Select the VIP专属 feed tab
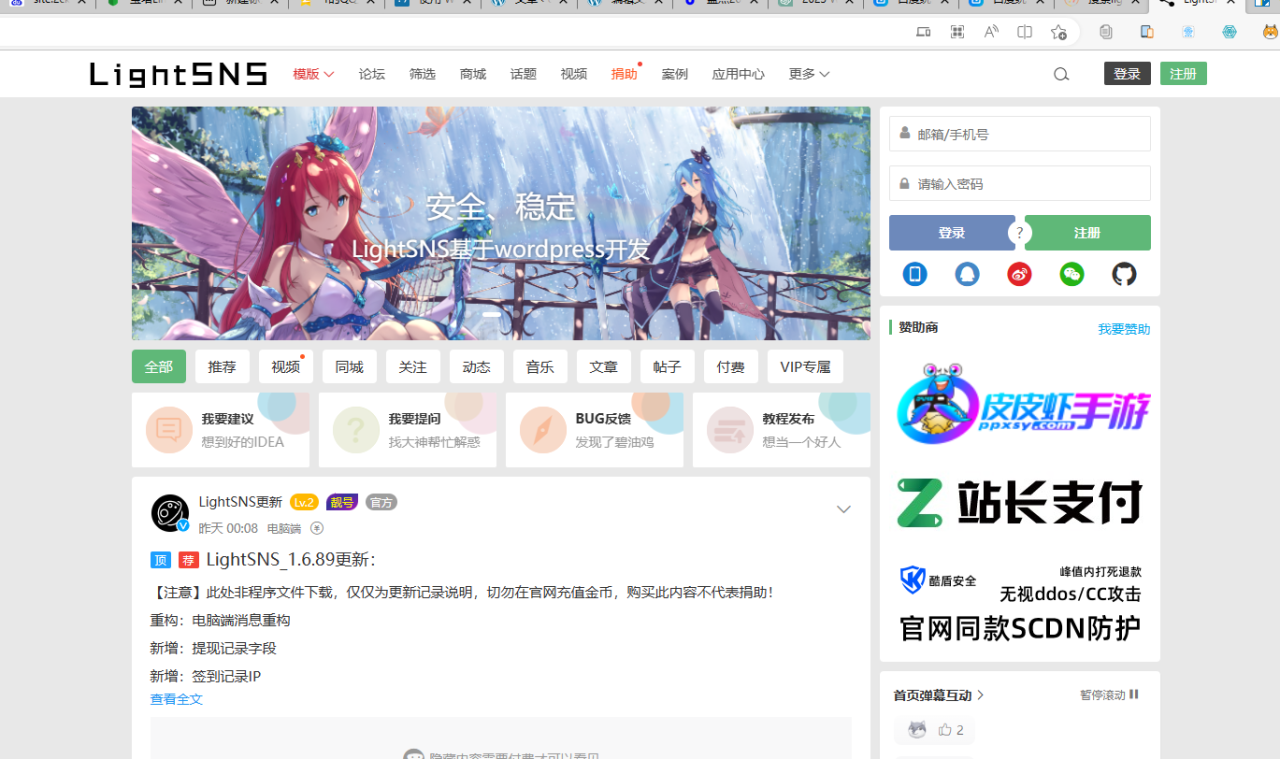1280x759 pixels. pyautogui.click(x=805, y=366)
